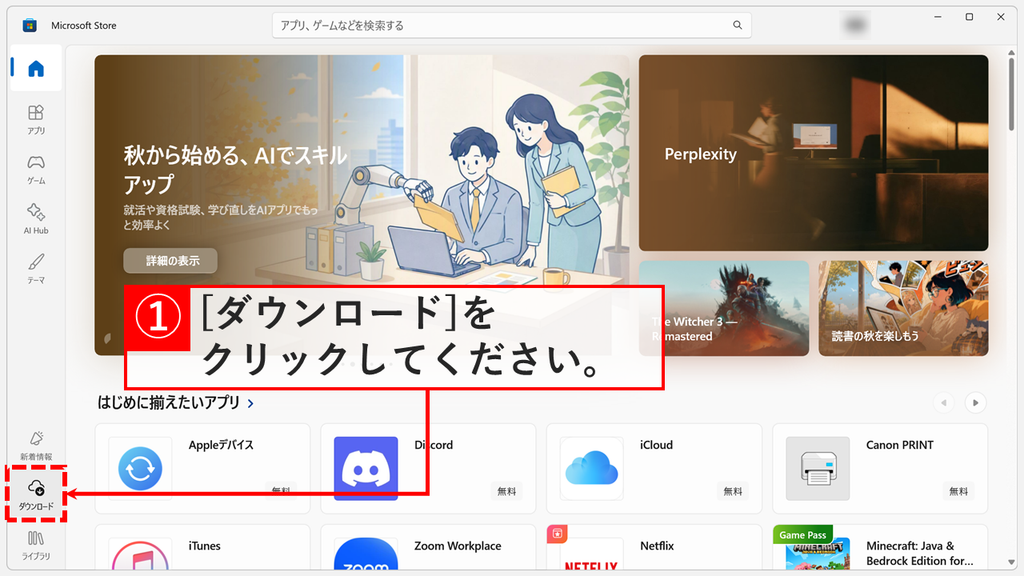
Task: Click the Netflix title text
Action: click(x=657, y=546)
